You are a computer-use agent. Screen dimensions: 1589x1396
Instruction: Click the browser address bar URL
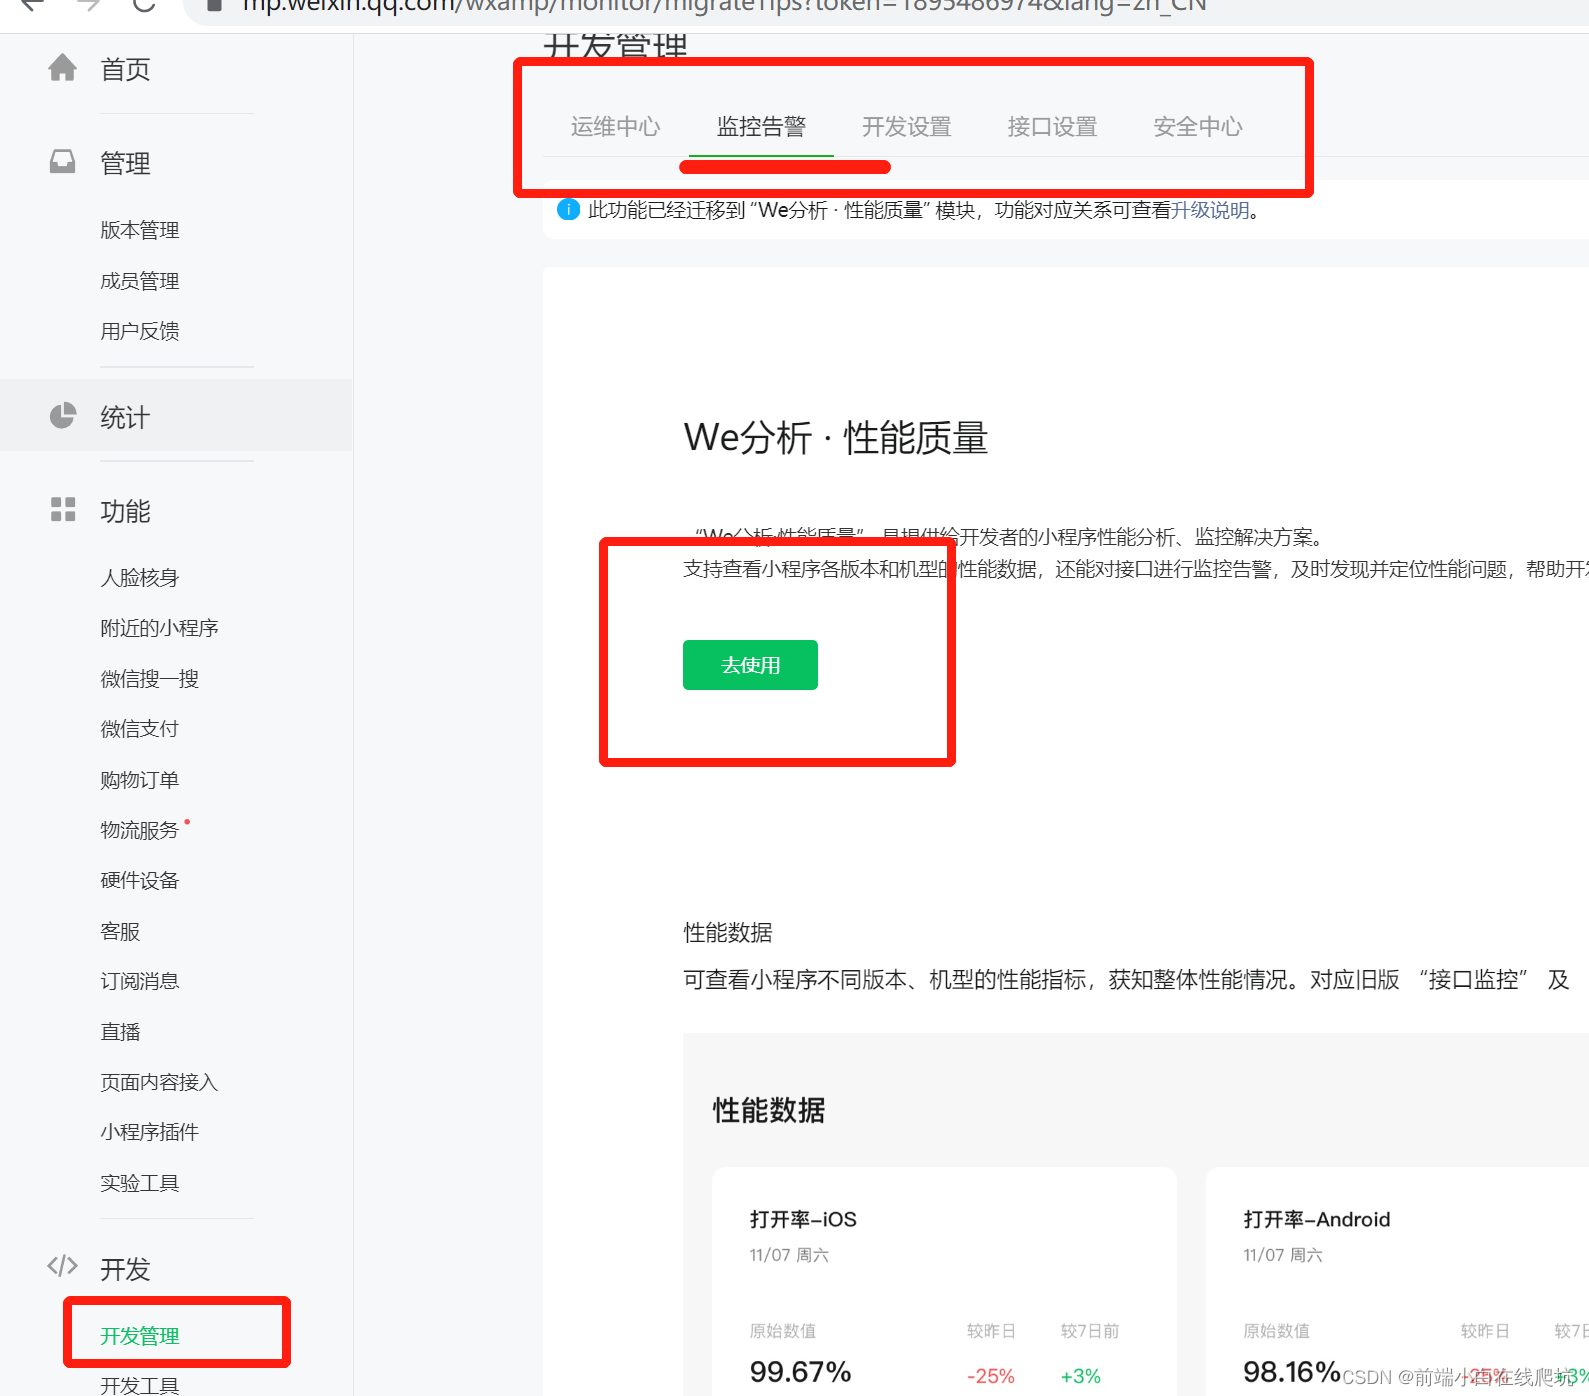click(x=725, y=5)
